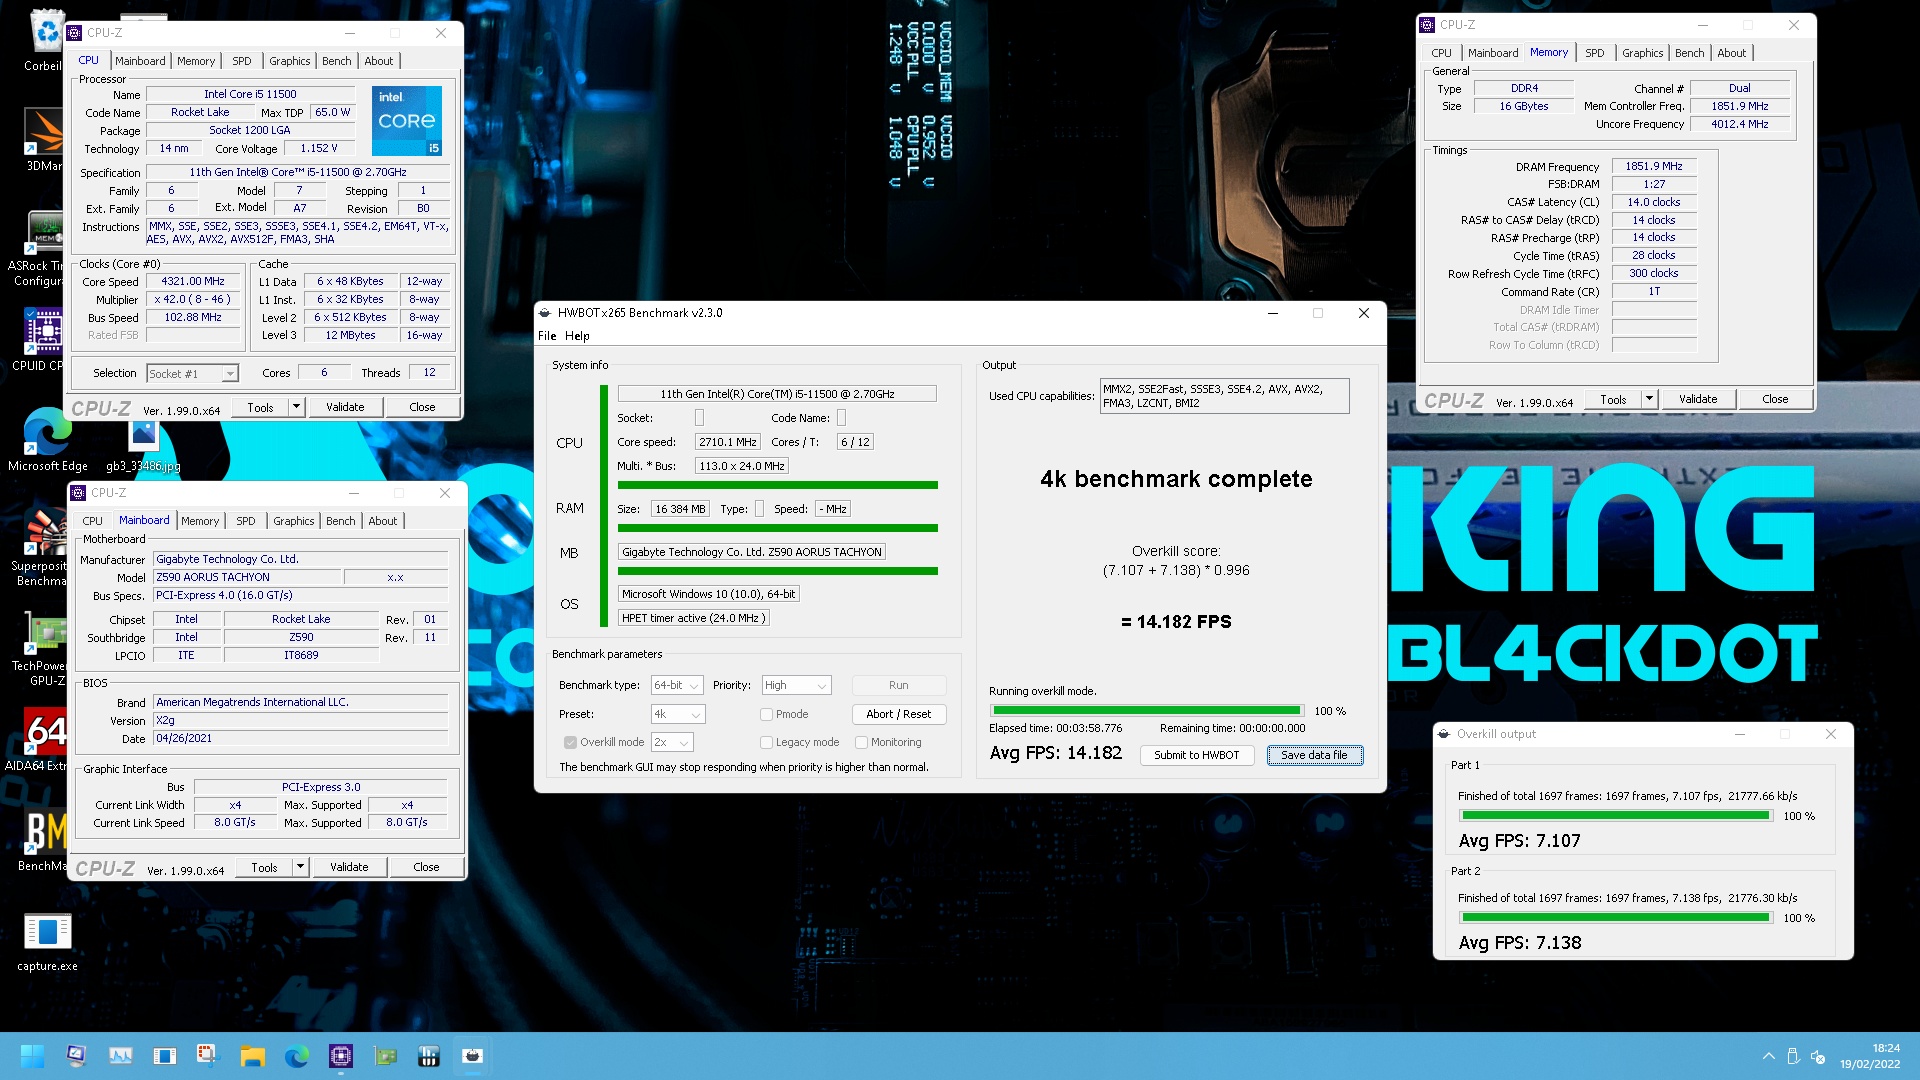Click the overkill mode 100% progress bar

pos(1146,711)
